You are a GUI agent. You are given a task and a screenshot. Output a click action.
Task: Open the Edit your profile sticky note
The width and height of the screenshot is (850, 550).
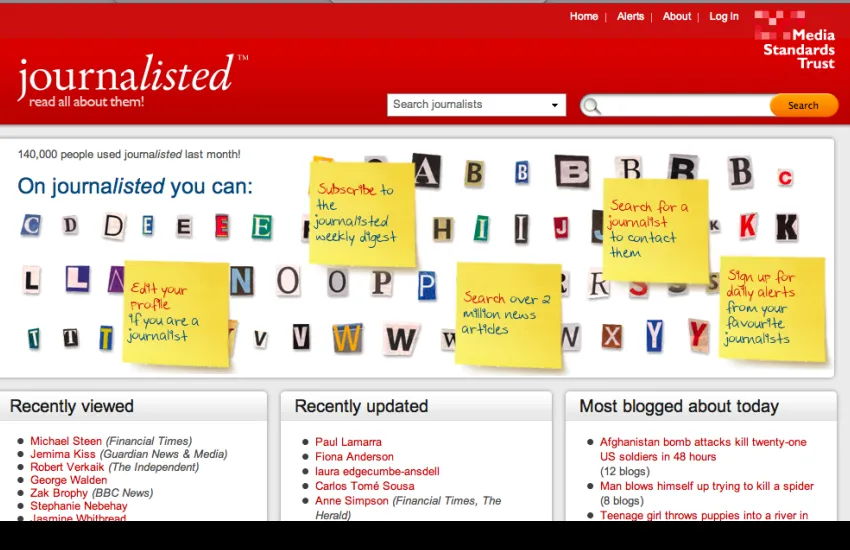(x=175, y=315)
